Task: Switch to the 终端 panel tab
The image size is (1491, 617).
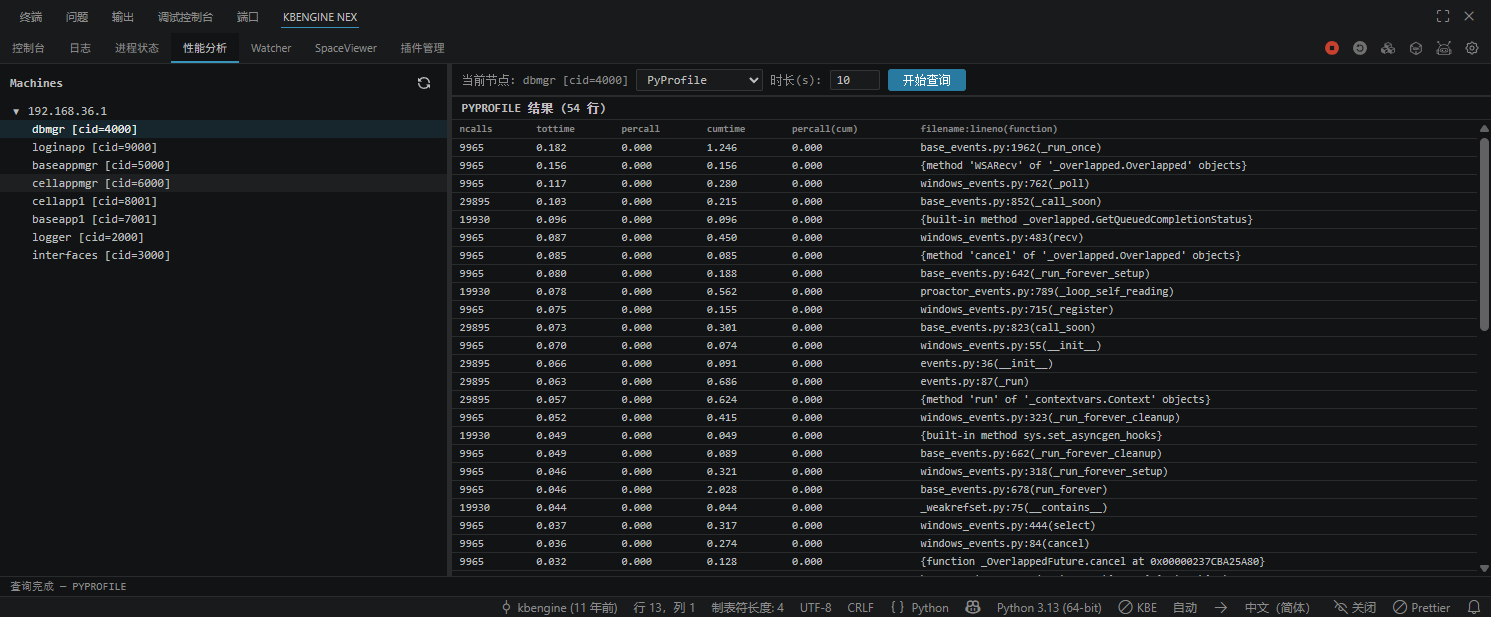Action: [x=31, y=17]
